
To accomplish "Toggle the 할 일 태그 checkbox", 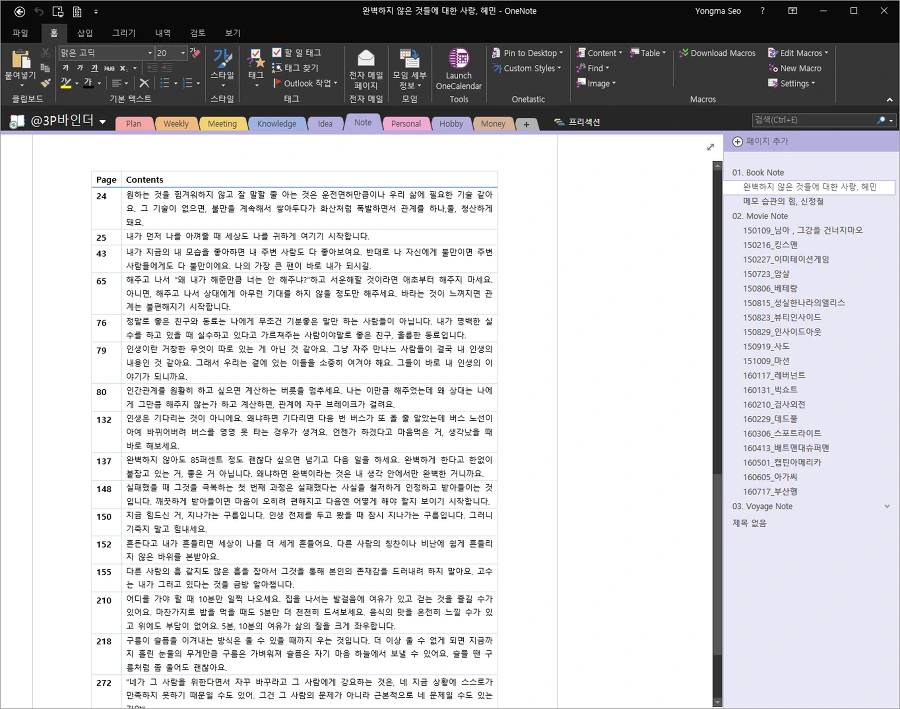I will (277, 53).
